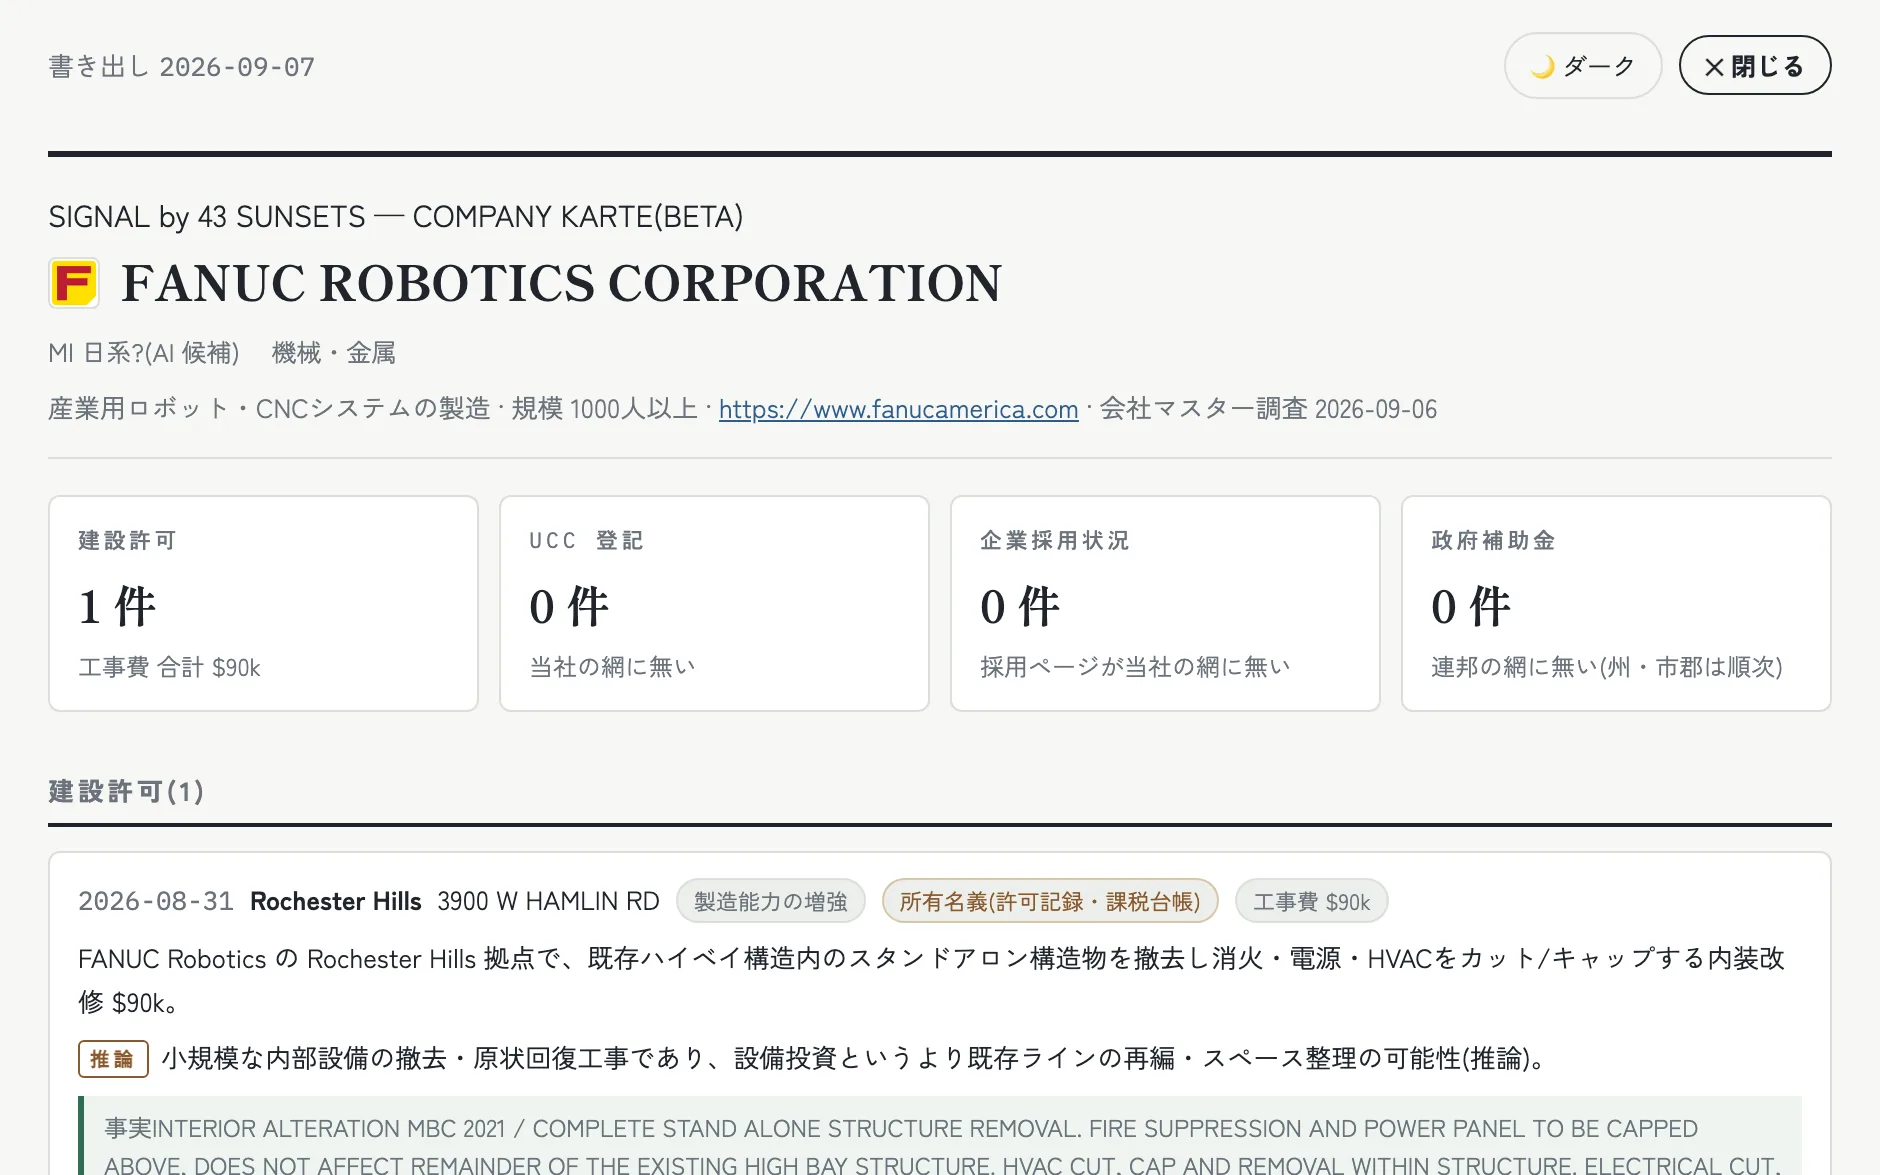Click the FANUC ROBOTICS CORPORATION title
The height and width of the screenshot is (1175, 1880).
click(561, 283)
